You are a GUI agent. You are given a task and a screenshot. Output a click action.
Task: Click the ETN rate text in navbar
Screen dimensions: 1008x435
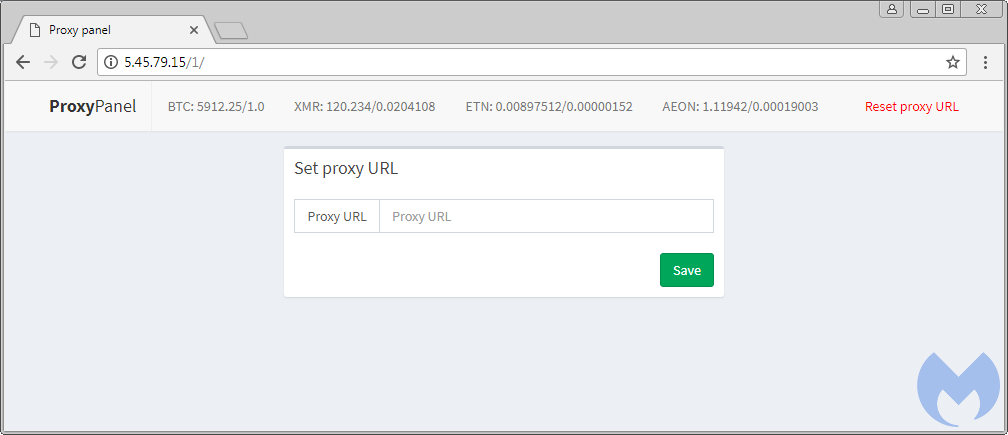click(x=549, y=106)
